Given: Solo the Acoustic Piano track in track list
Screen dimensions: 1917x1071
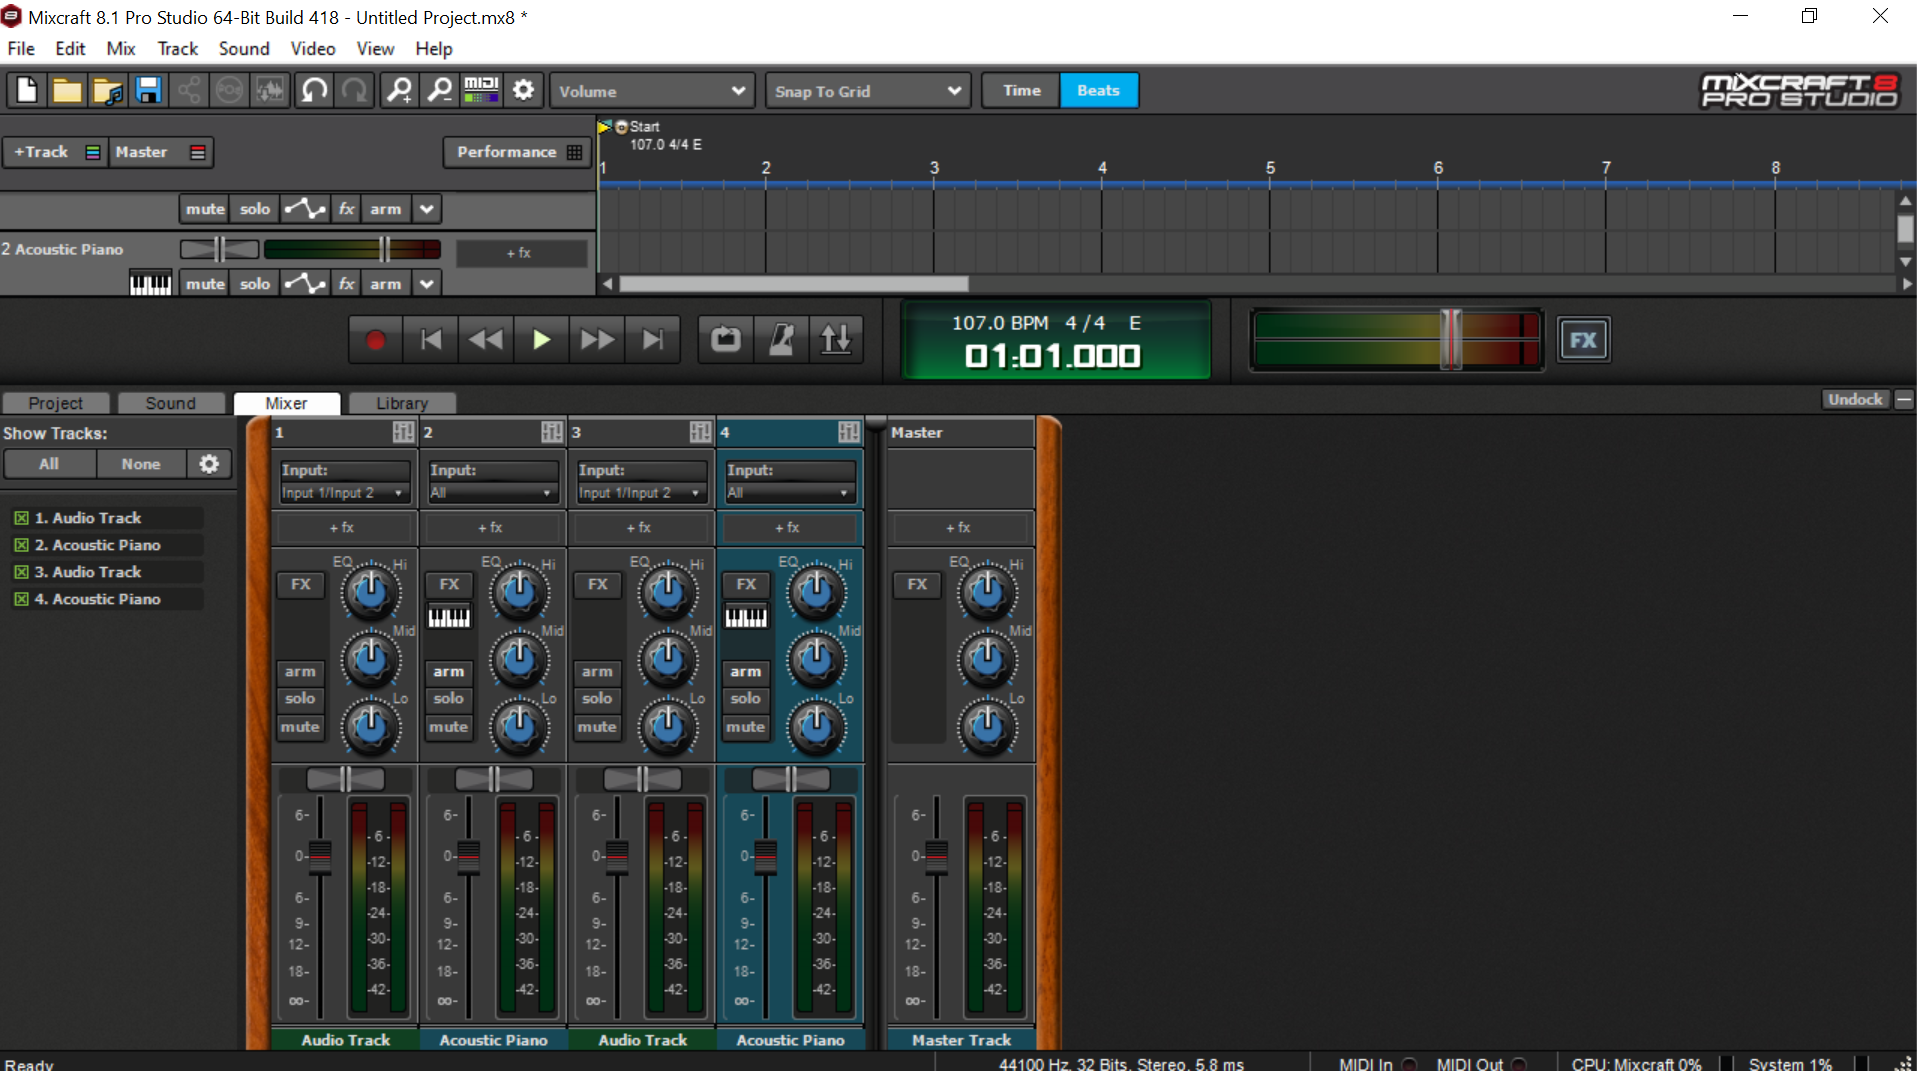Looking at the screenshot, I should coord(255,284).
